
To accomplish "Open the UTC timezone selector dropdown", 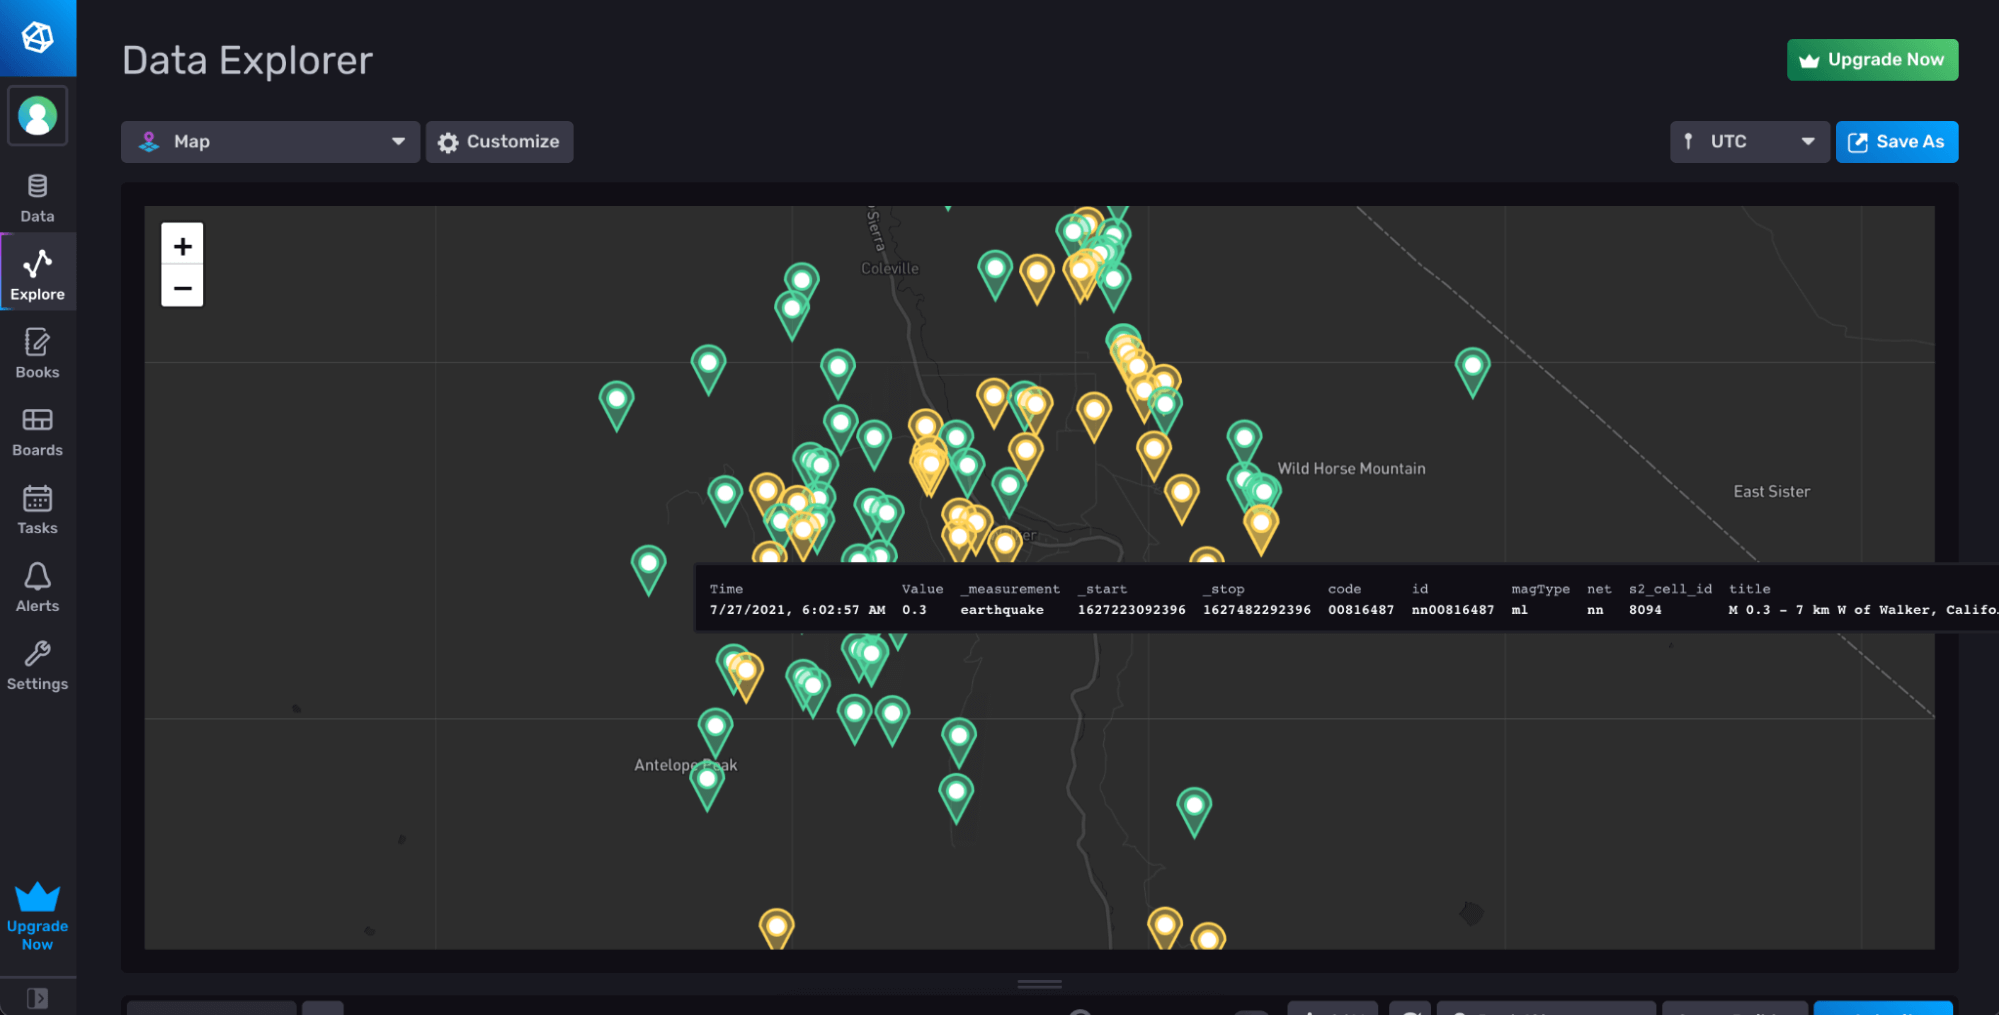I will click(x=1748, y=141).
